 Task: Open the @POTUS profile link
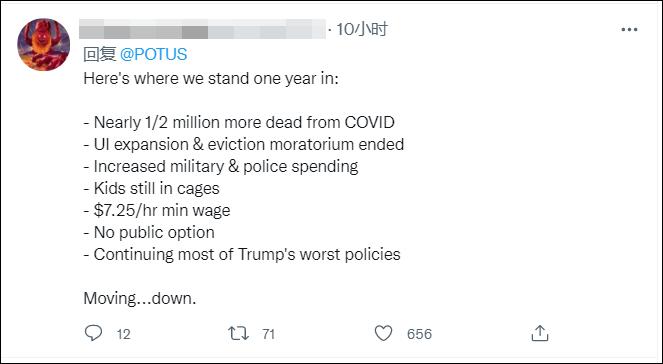click(153, 54)
